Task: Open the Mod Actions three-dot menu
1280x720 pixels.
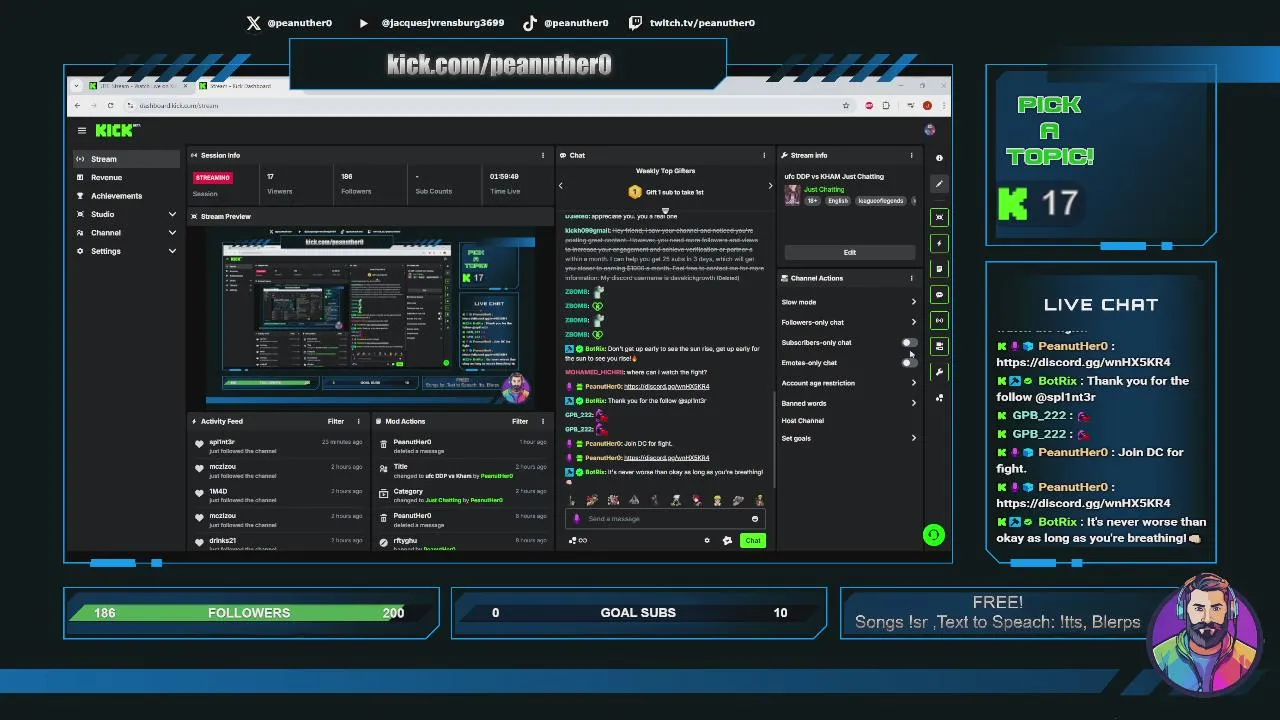Action: tap(543, 421)
